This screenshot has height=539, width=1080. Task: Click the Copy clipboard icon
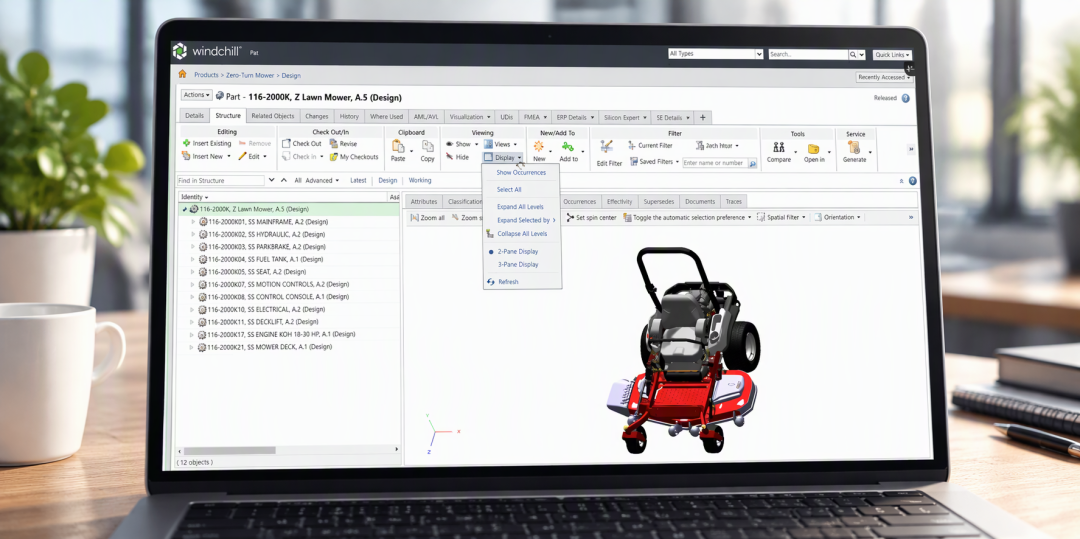pos(428,146)
